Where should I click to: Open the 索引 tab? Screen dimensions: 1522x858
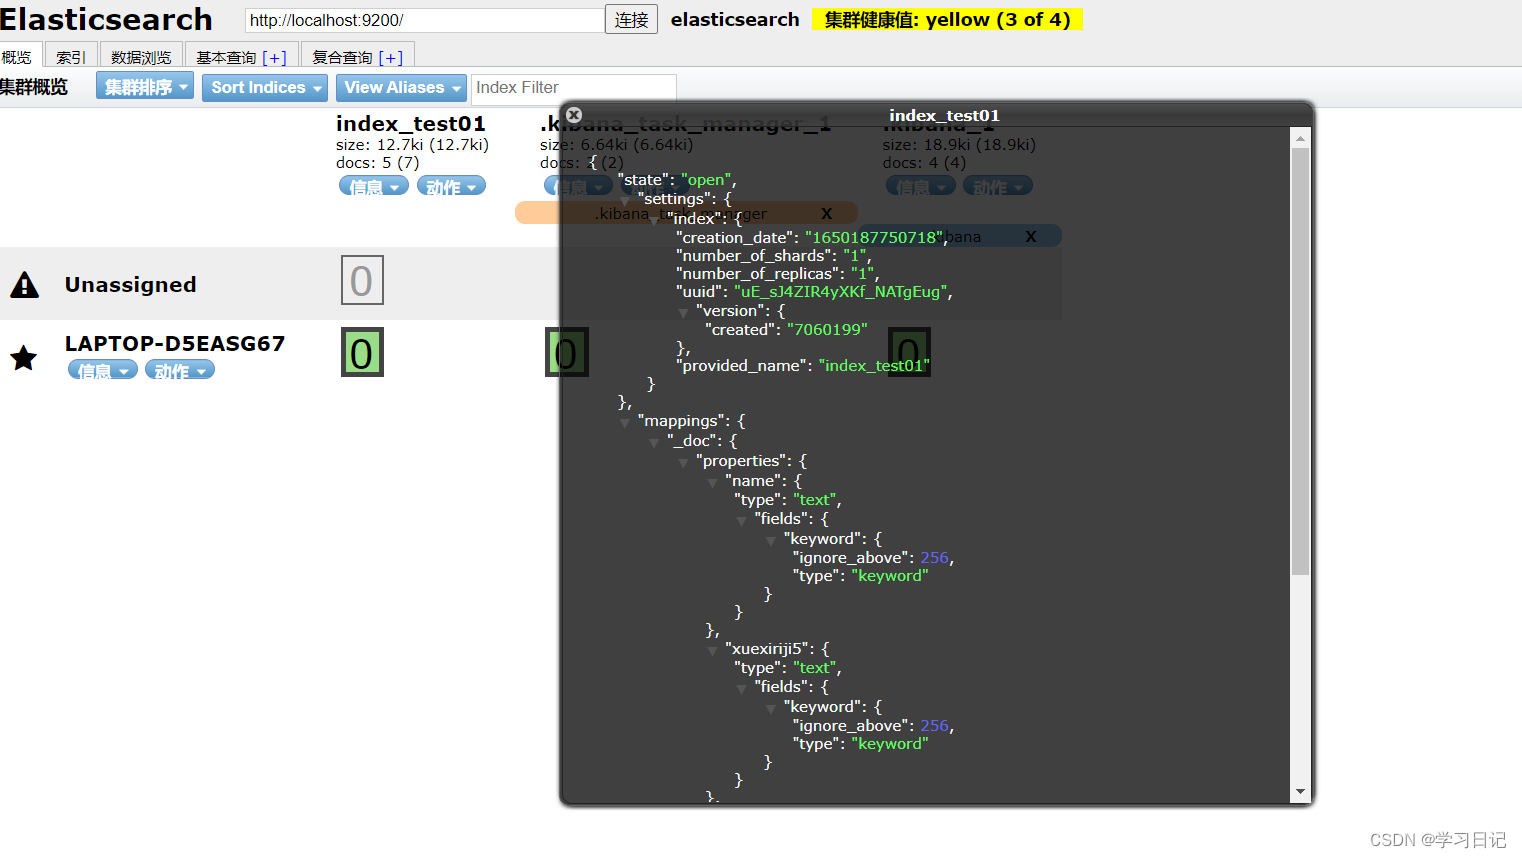71,57
